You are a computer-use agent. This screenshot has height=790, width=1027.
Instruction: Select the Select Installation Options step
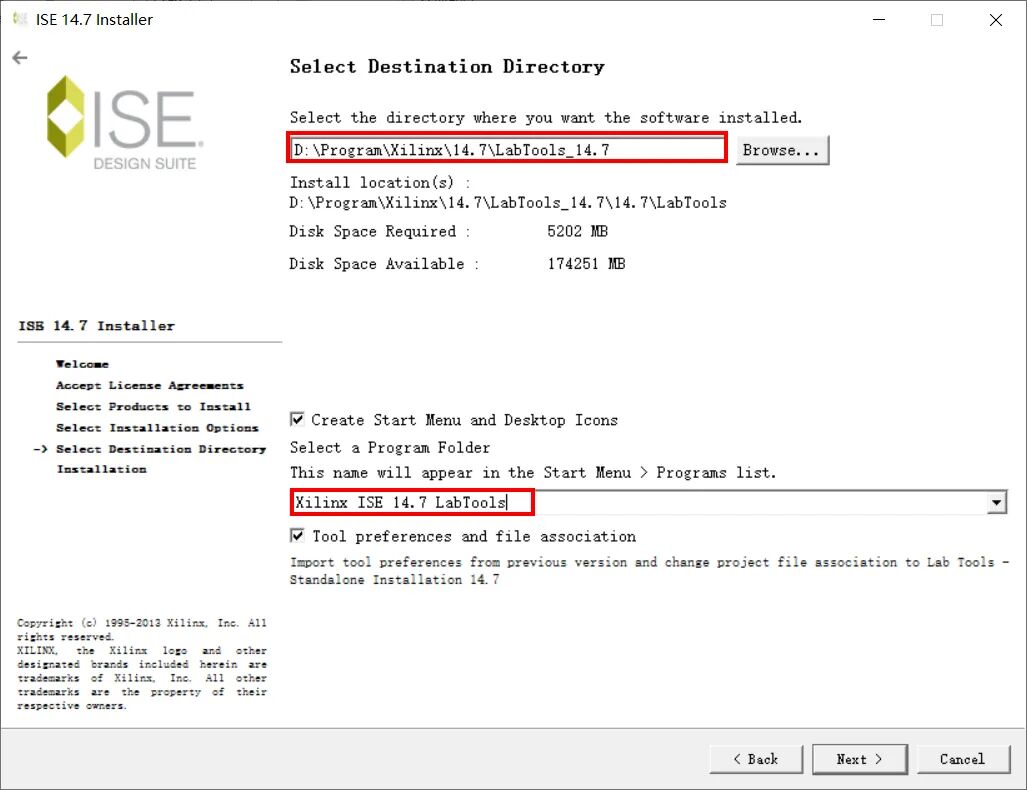157,428
